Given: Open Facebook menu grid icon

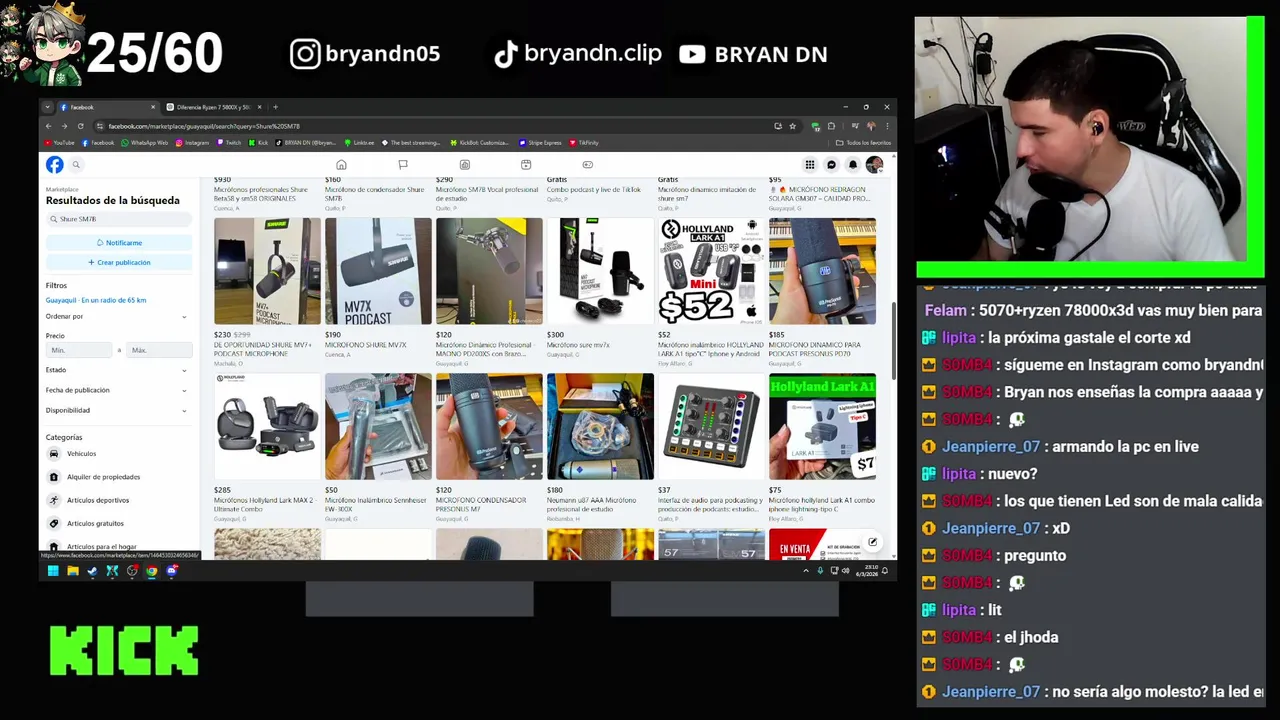Looking at the screenshot, I should pyautogui.click(x=810, y=165).
